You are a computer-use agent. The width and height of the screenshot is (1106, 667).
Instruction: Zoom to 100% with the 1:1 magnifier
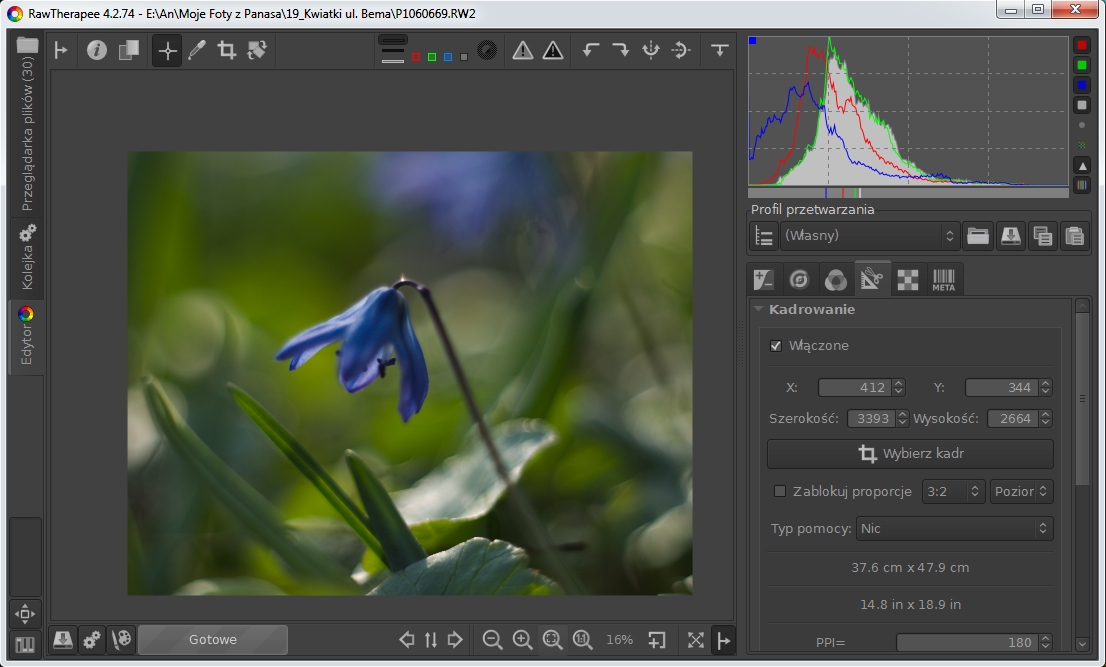582,640
